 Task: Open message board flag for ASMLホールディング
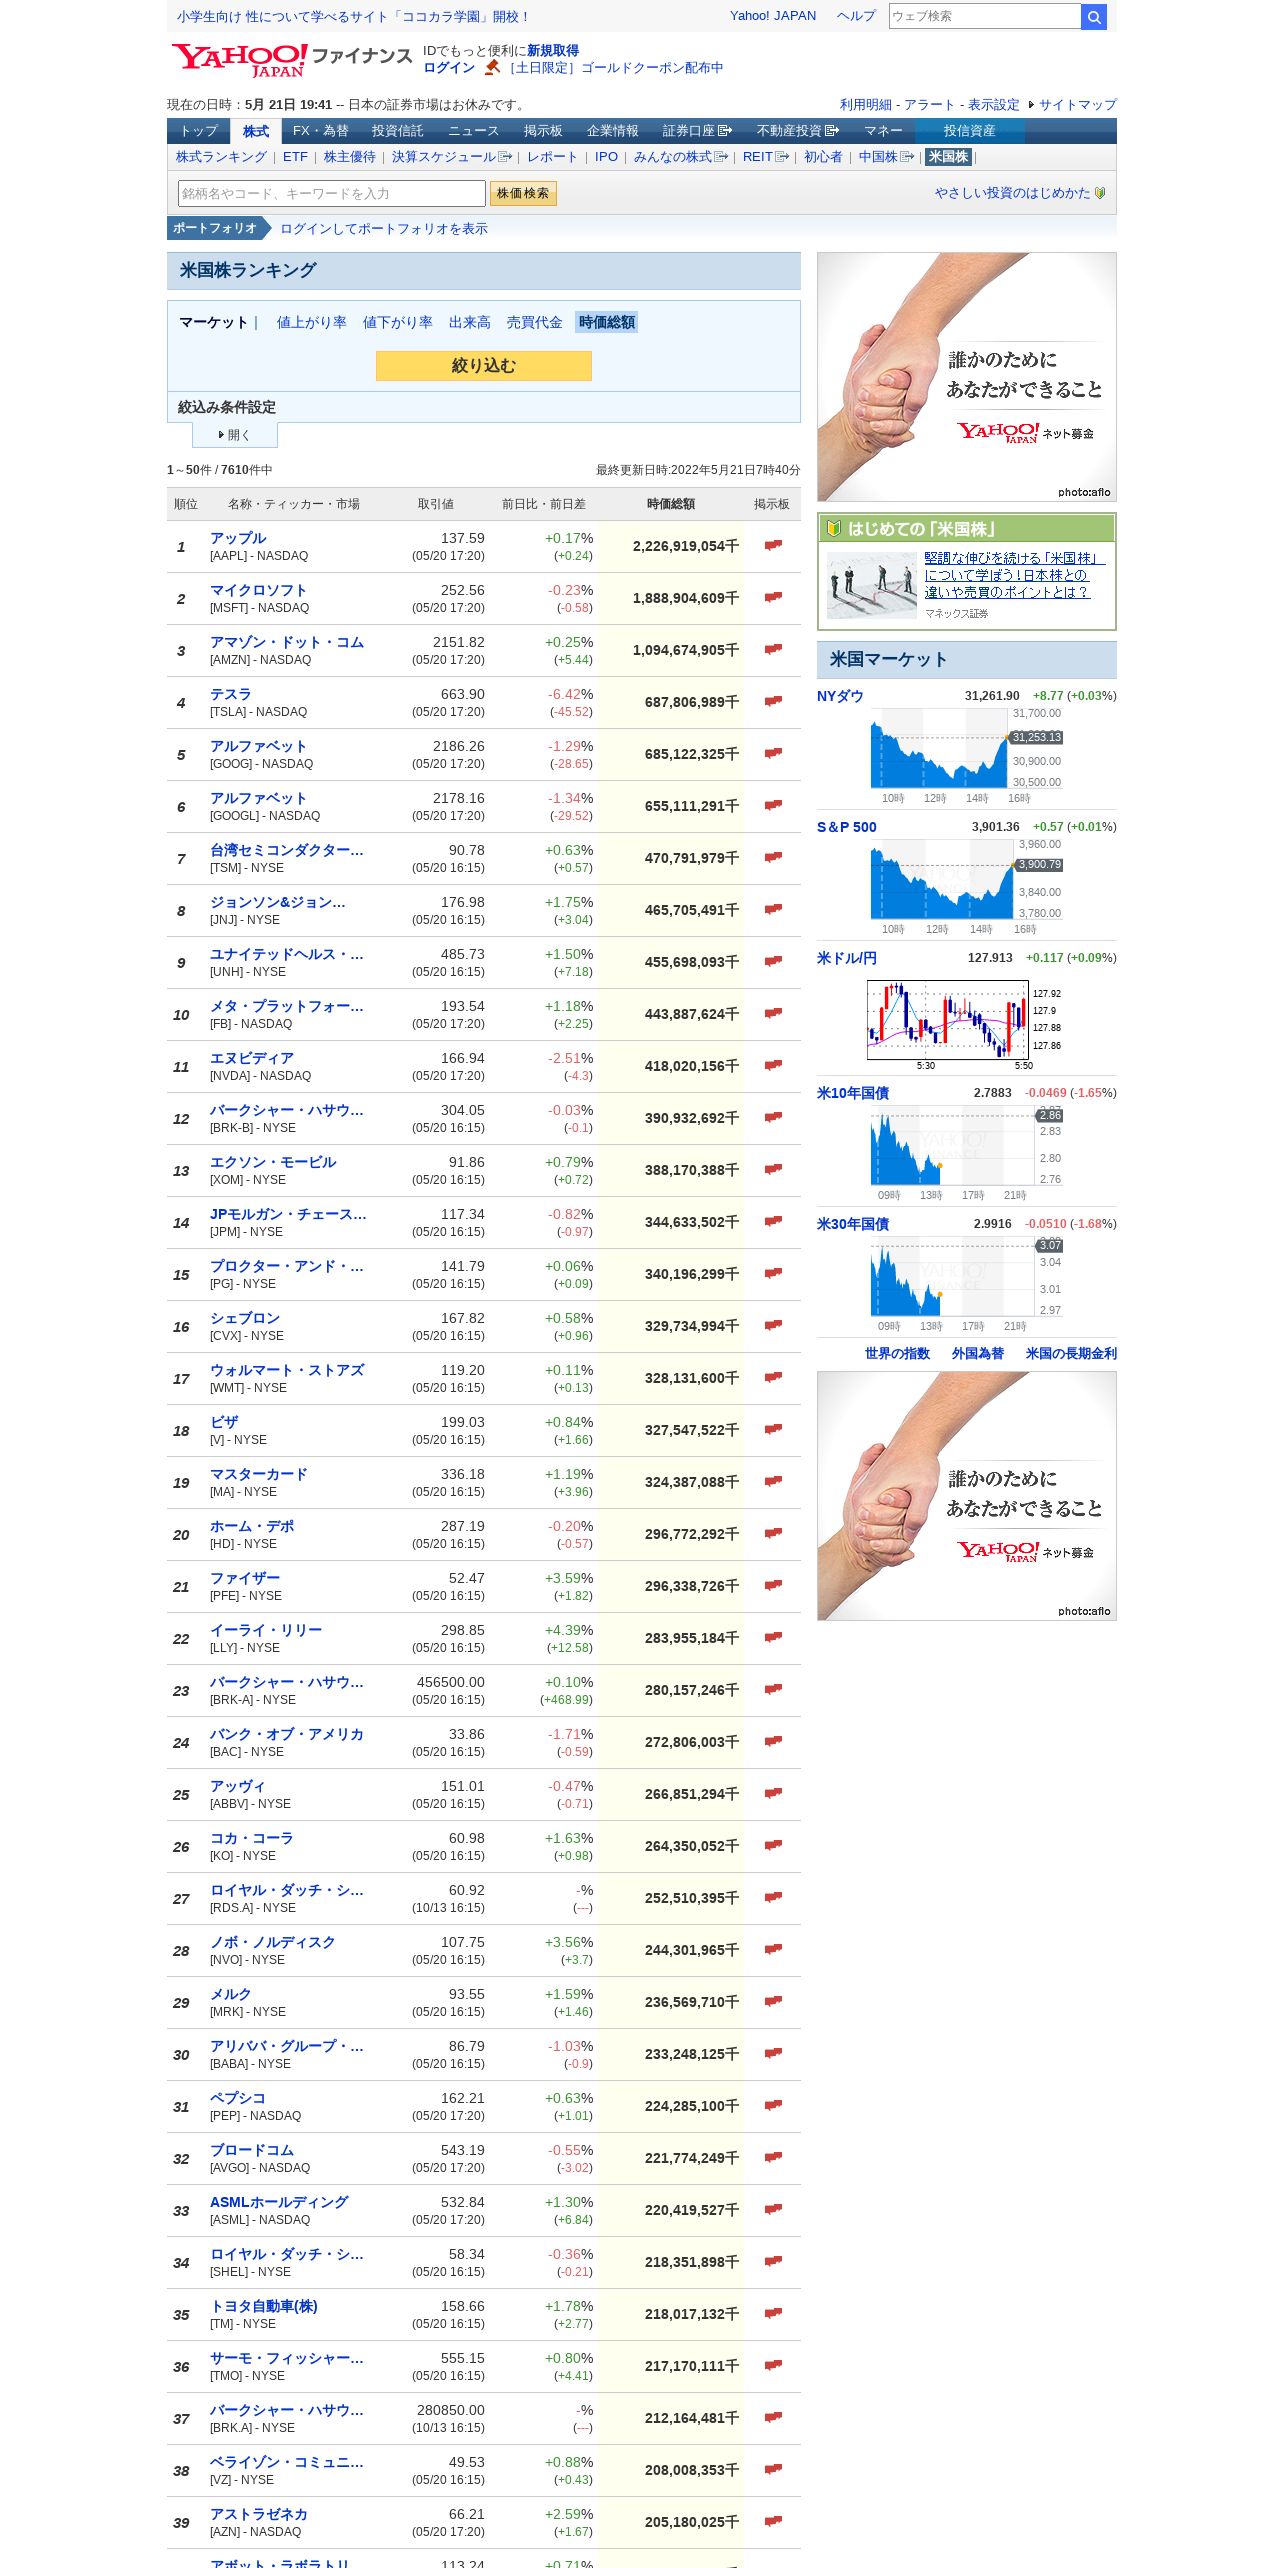point(773,2209)
